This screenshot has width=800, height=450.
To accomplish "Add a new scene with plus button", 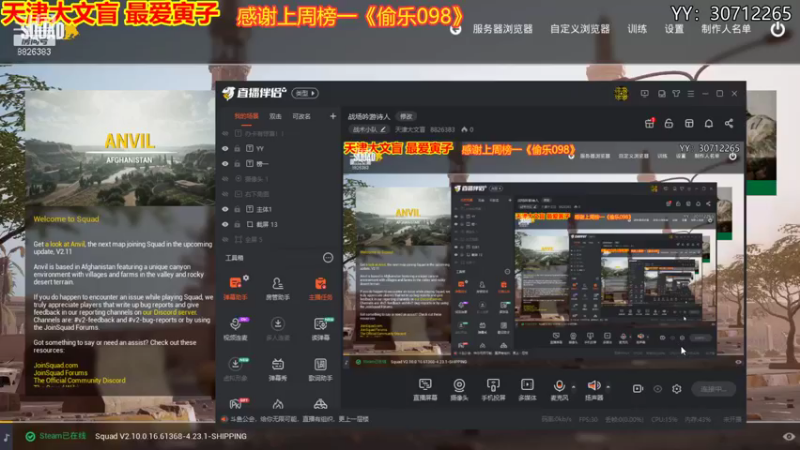I will [333, 116].
